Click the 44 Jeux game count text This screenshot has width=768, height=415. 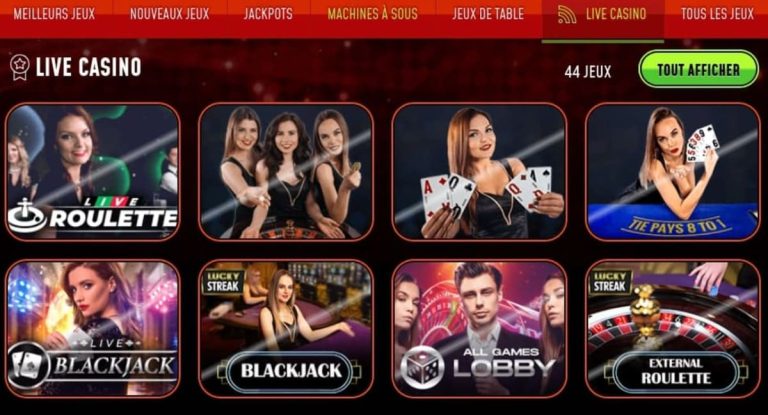pos(588,72)
